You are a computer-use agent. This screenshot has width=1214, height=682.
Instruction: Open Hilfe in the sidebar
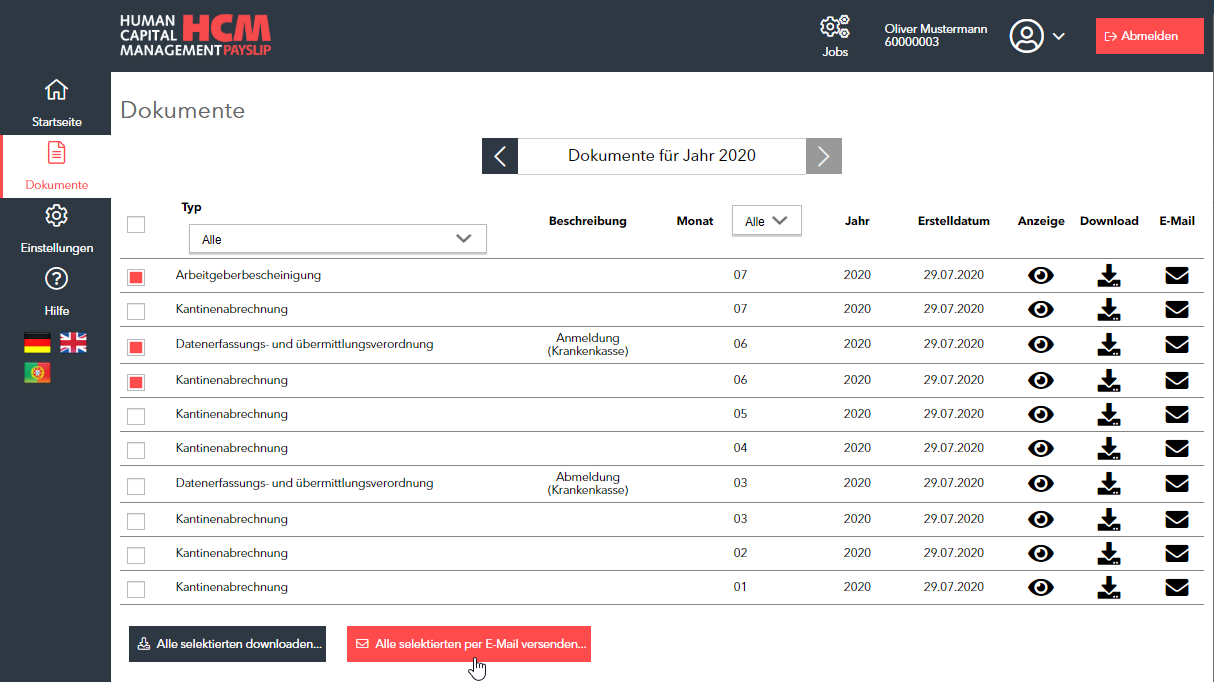pyautogui.click(x=56, y=292)
